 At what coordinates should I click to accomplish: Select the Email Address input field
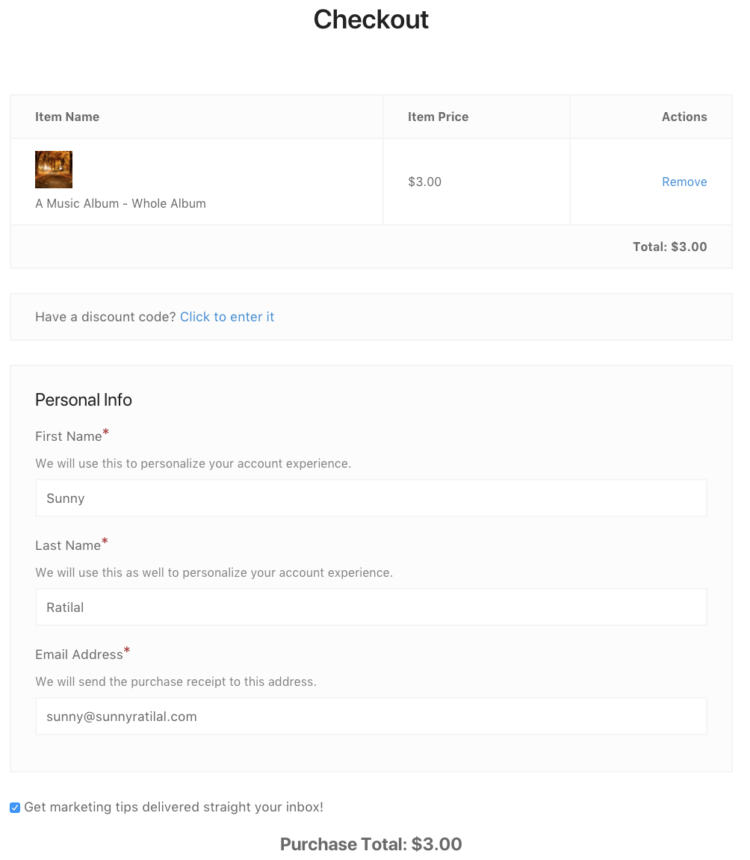click(x=371, y=716)
